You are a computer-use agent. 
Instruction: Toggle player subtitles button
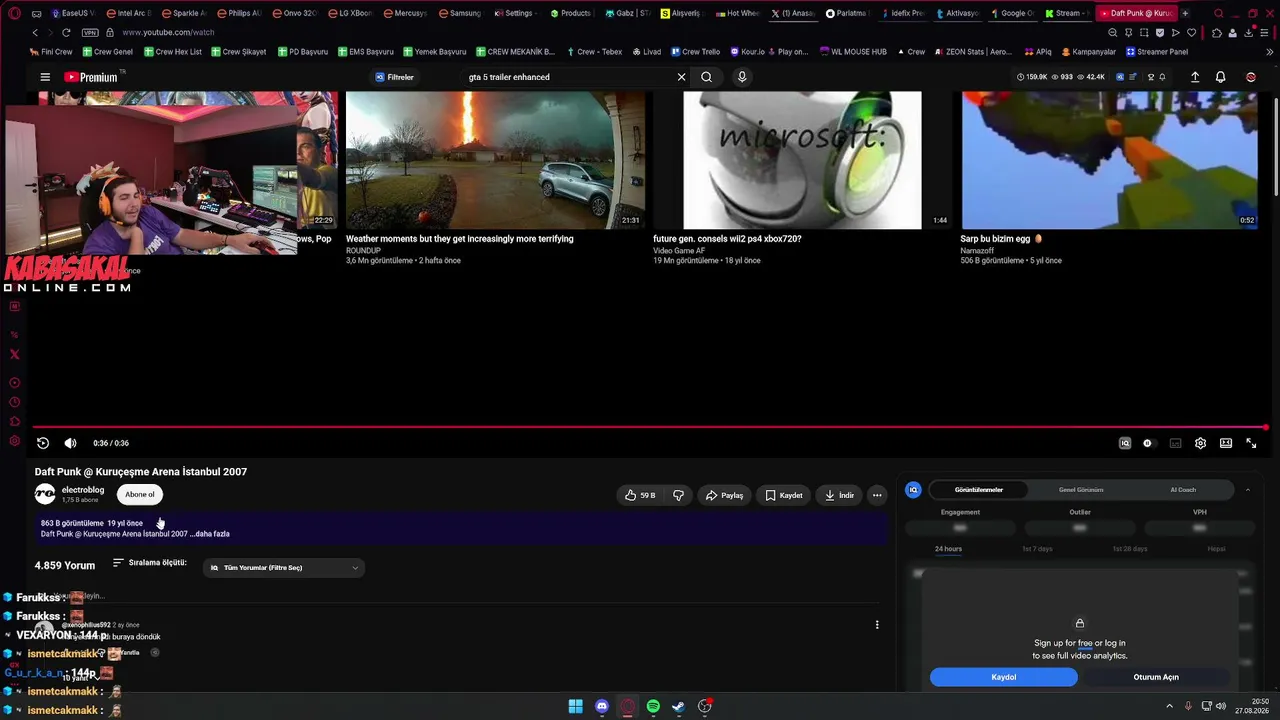click(1175, 443)
